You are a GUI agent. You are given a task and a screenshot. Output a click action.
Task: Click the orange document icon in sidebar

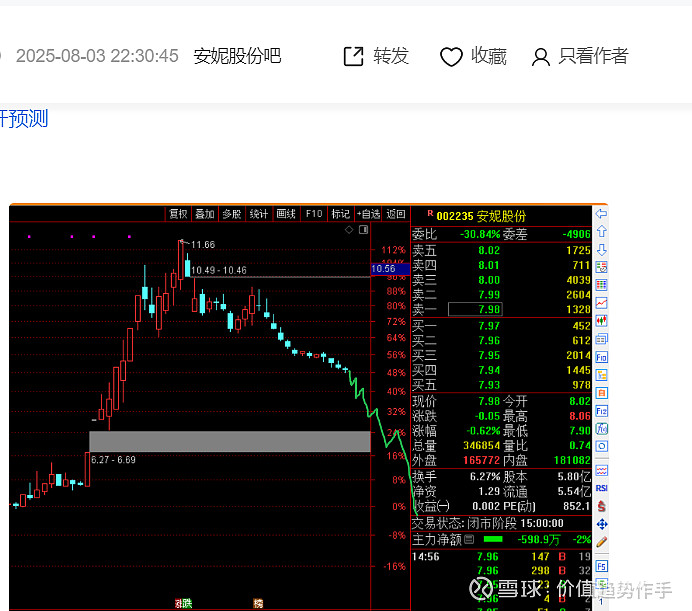[601, 393]
